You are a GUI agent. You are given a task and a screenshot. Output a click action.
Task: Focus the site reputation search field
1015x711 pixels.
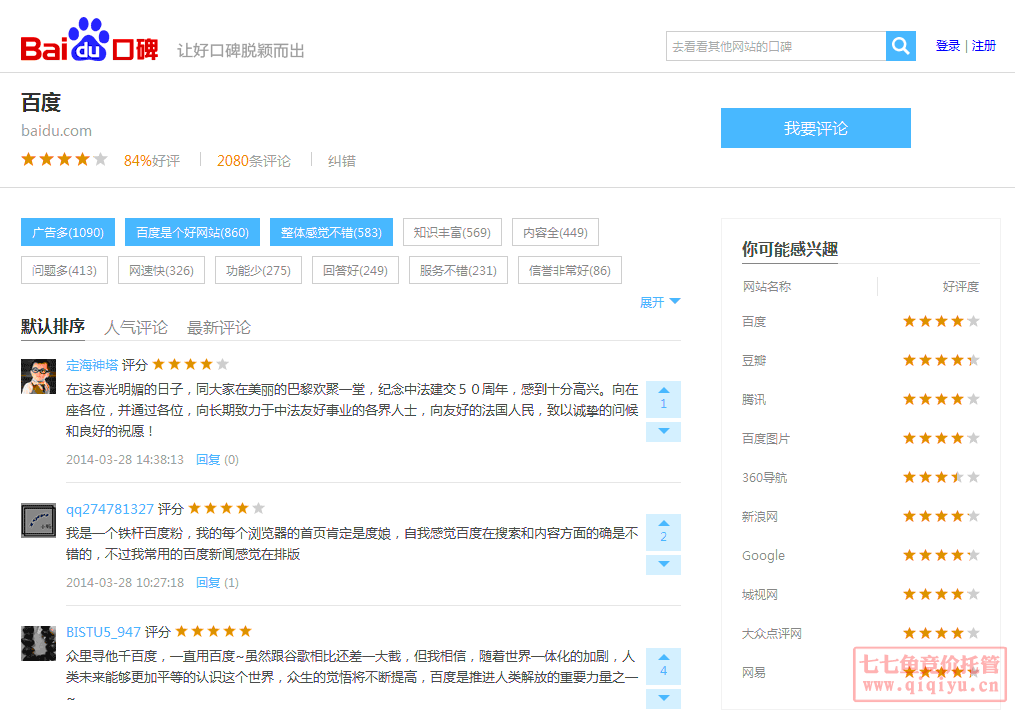(x=776, y=46)
